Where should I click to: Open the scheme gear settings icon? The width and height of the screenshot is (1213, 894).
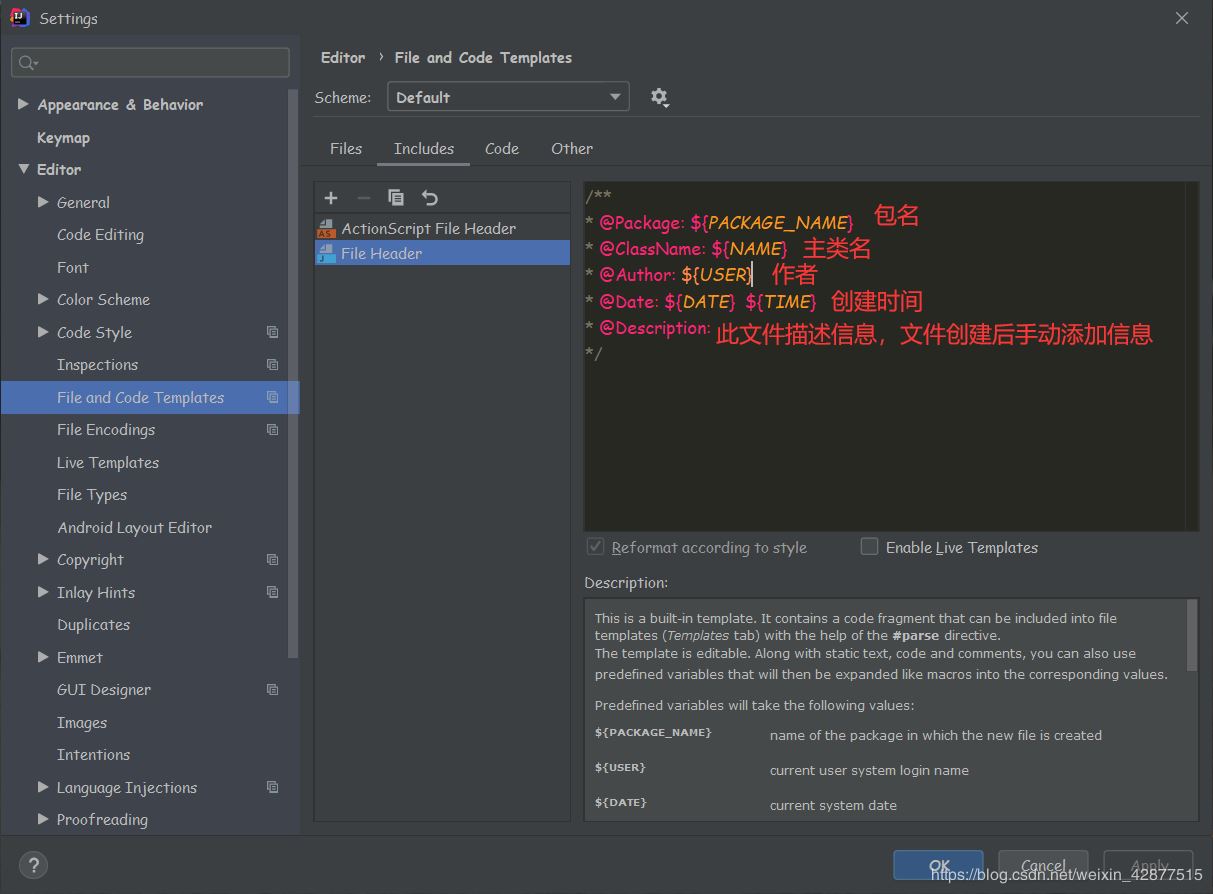(659, 97)
